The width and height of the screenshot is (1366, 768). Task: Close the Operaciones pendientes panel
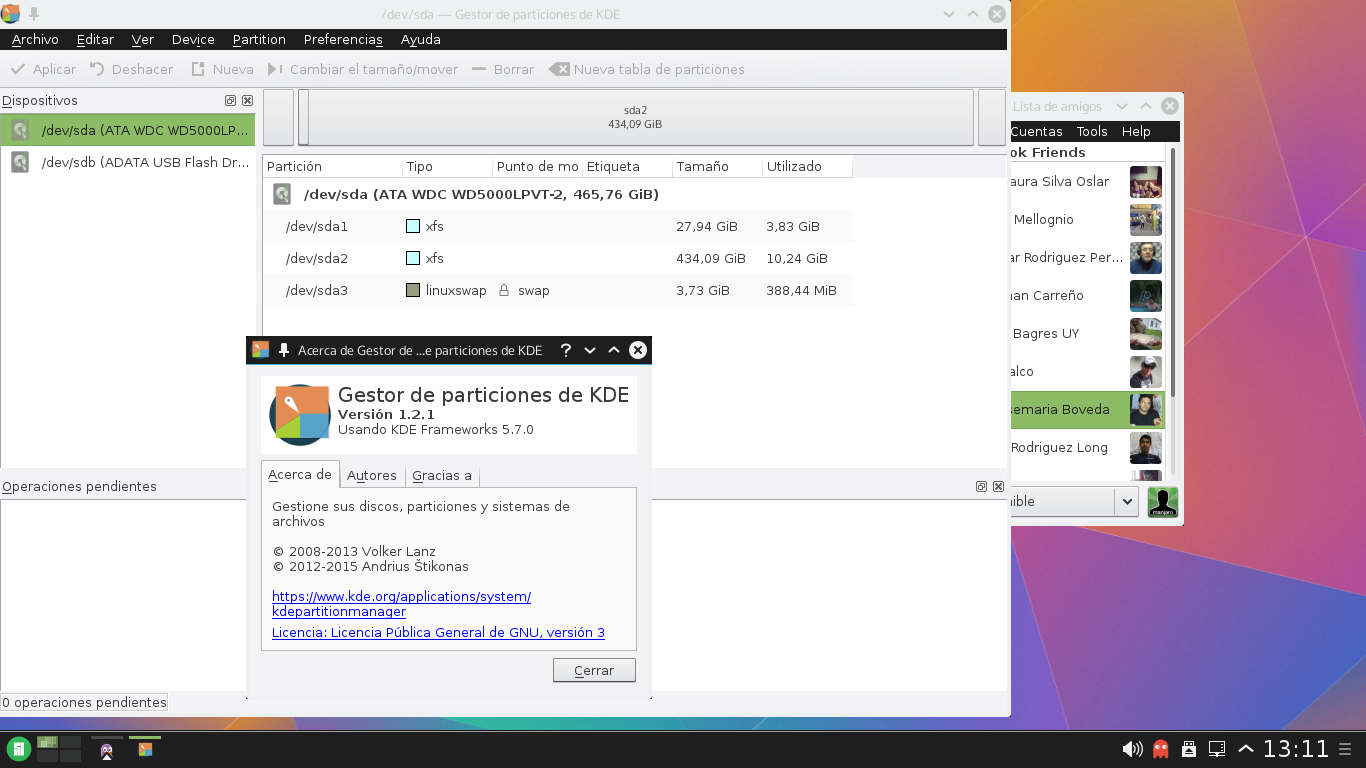[x=997, y=486]
